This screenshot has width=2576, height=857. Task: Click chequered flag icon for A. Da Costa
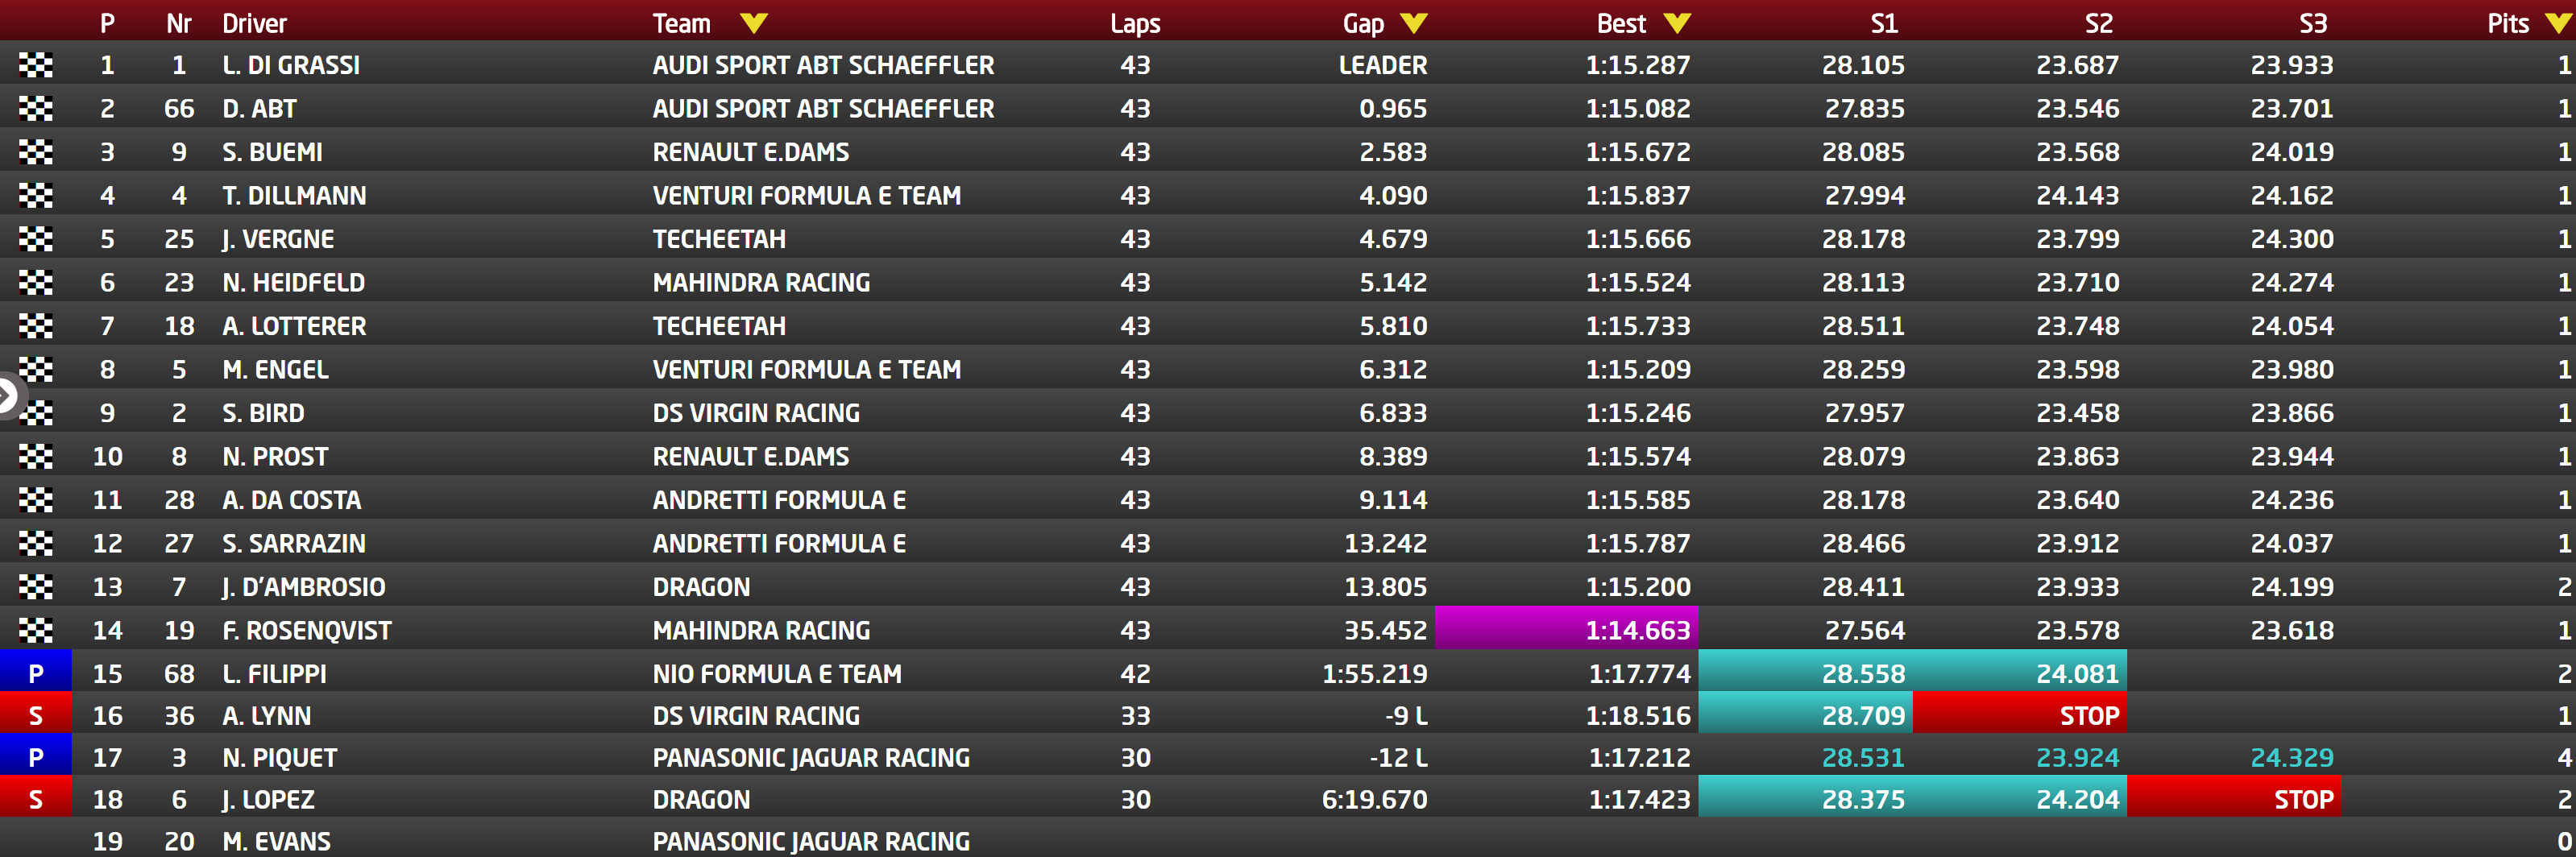[x=36, y=500]
